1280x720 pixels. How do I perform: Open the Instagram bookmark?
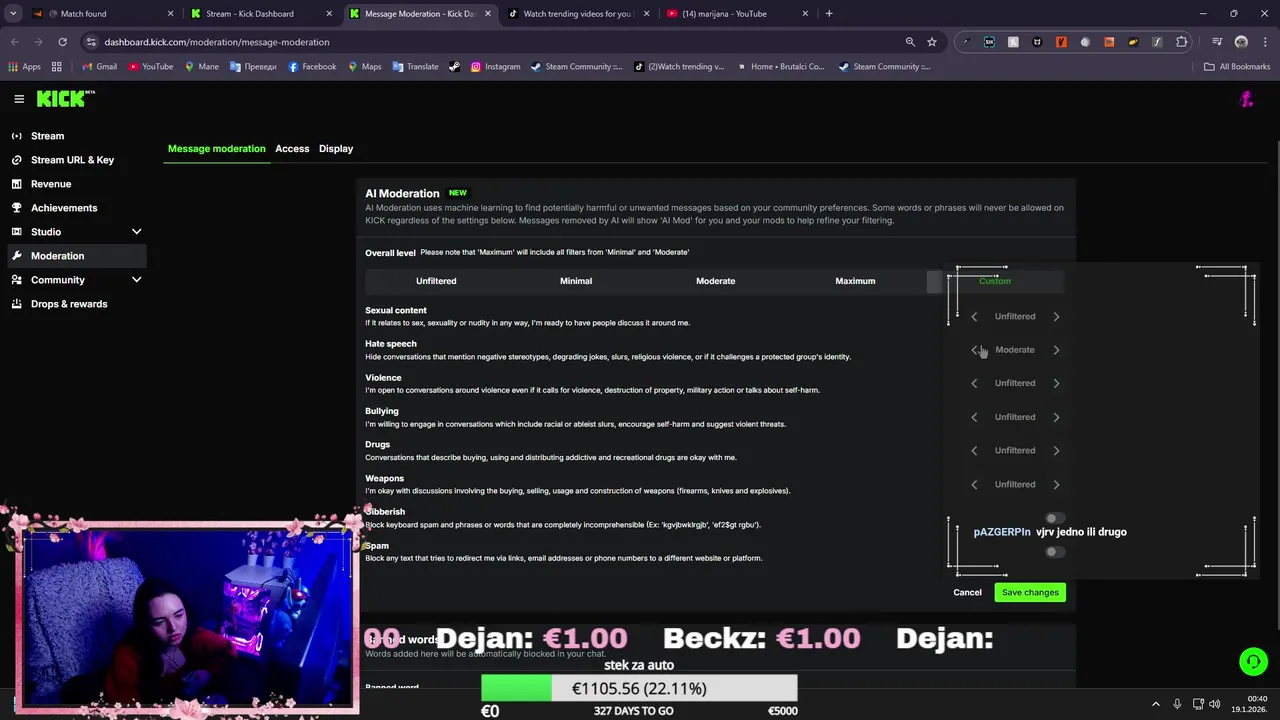tap(495, 67)
